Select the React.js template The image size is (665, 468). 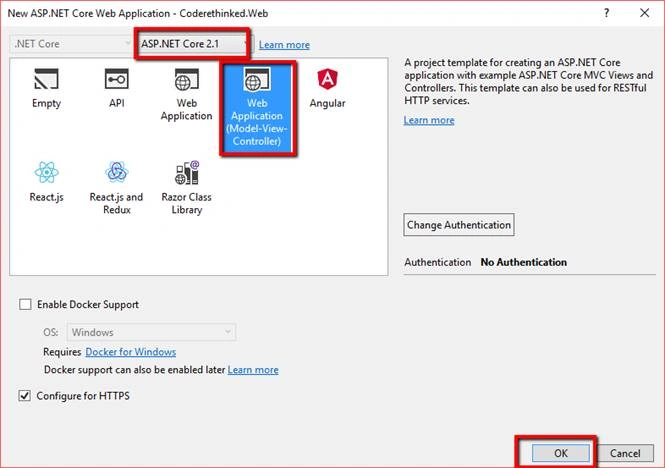(x=46, y=182)
